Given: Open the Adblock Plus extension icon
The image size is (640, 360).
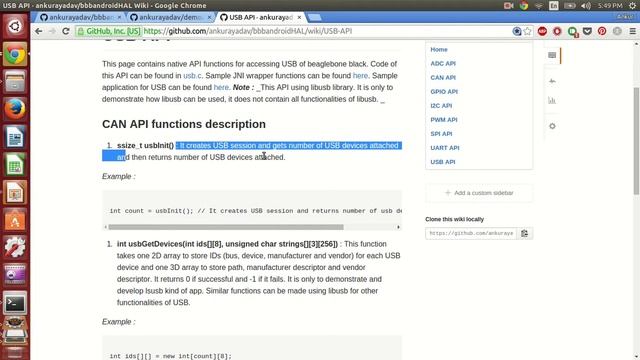Looking at the screenshot, I should tap(542, 31).
